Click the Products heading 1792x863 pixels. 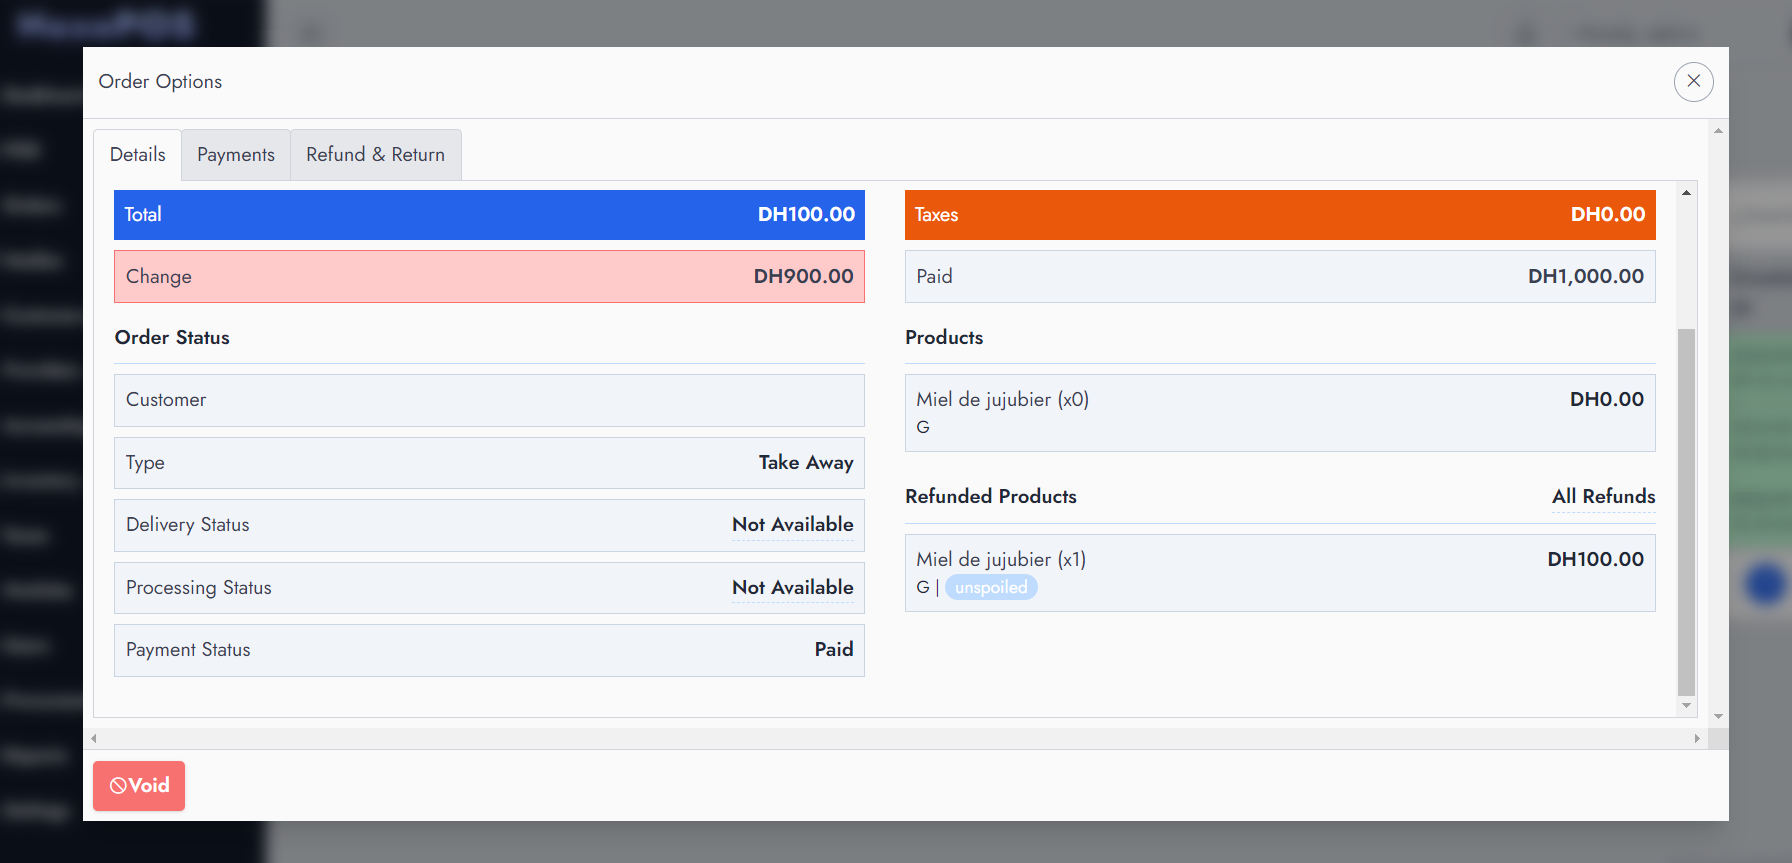click(x=944, y=338)
